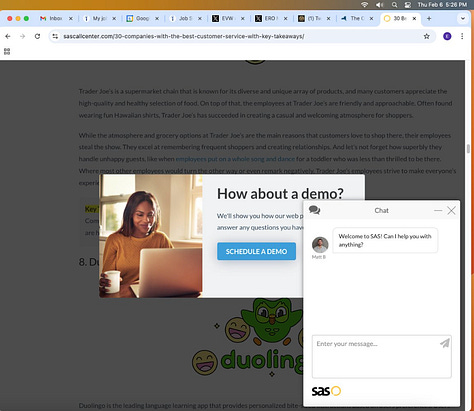Open the Wi-Fi menu in menu bar
Screen dimensions: 474x411
pyautogui.click(x=365, y=5)
